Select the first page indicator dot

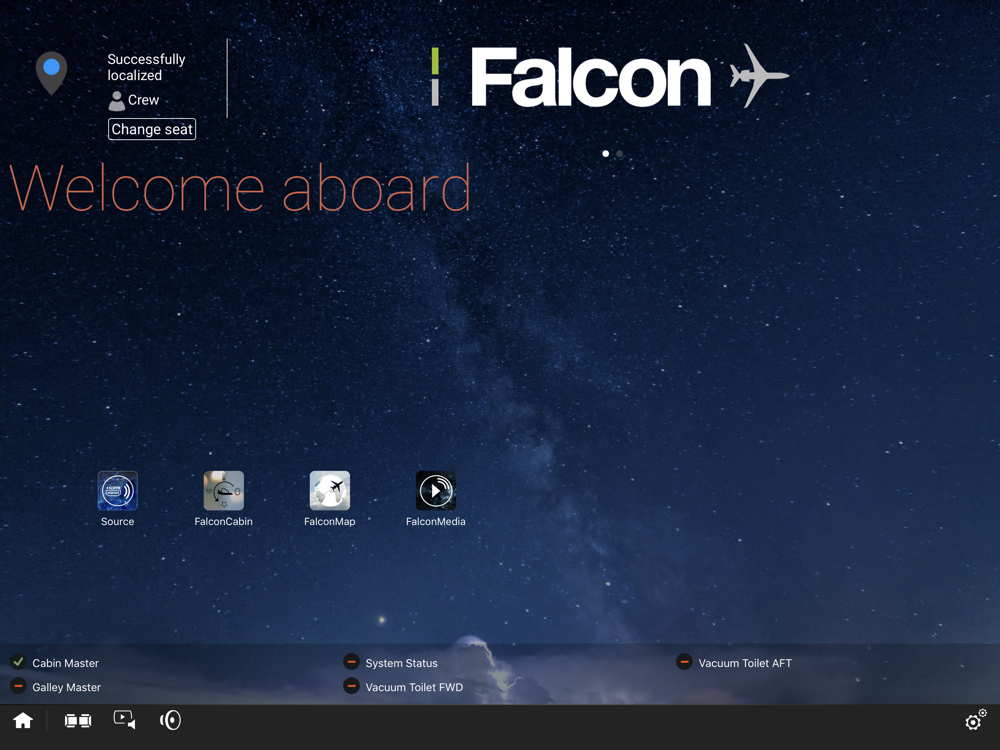point(605,154)
